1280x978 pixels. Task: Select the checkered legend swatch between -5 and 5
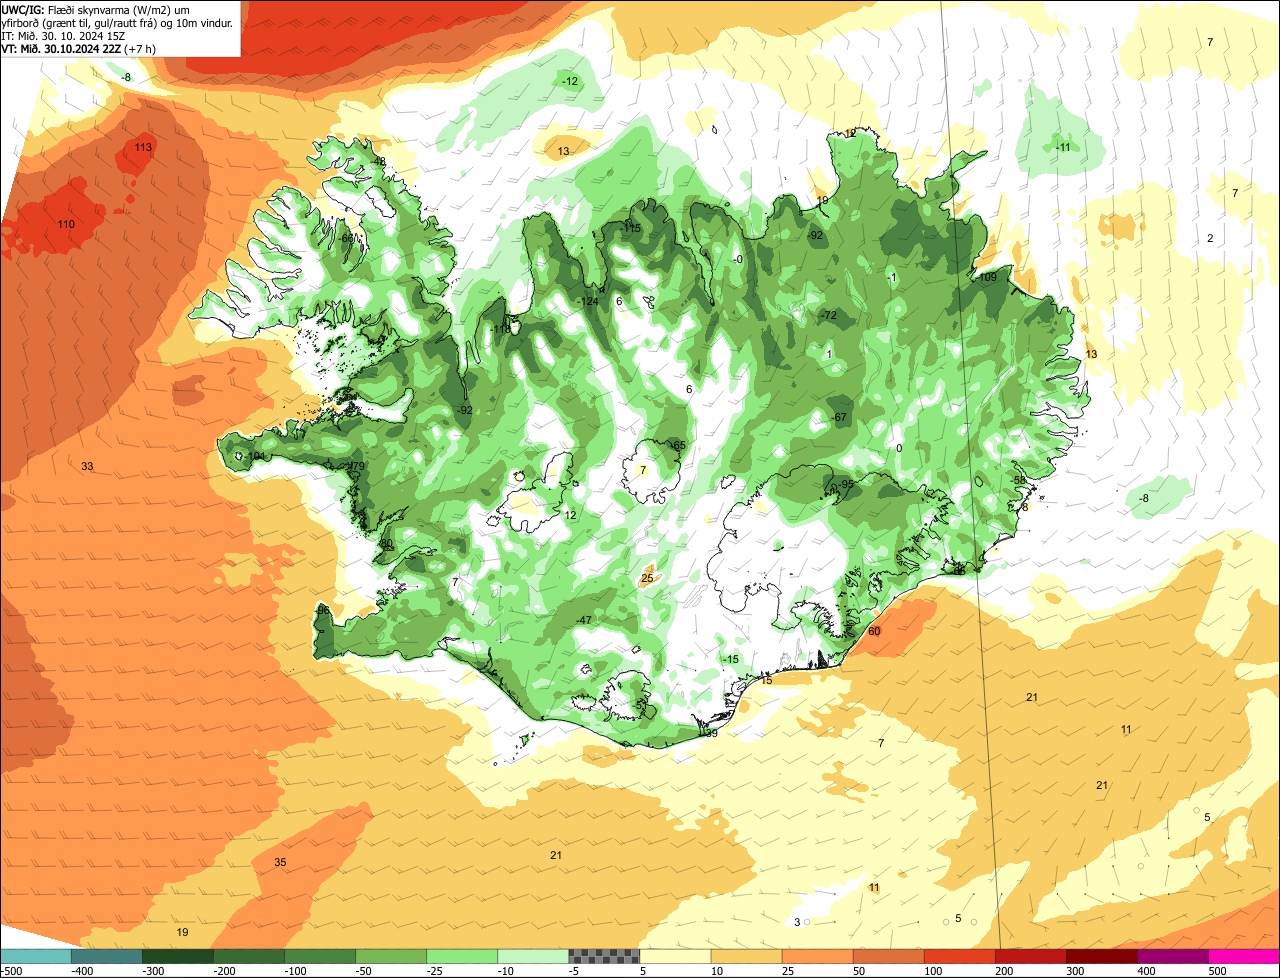coord(604,956)
